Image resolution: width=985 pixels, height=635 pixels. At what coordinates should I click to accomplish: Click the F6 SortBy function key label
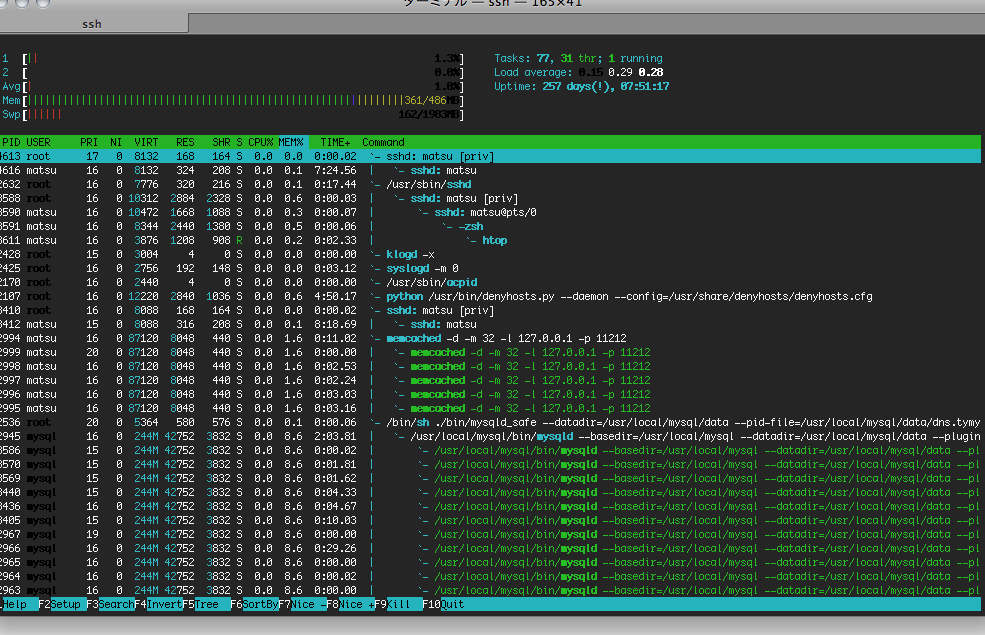click(254, 604)
